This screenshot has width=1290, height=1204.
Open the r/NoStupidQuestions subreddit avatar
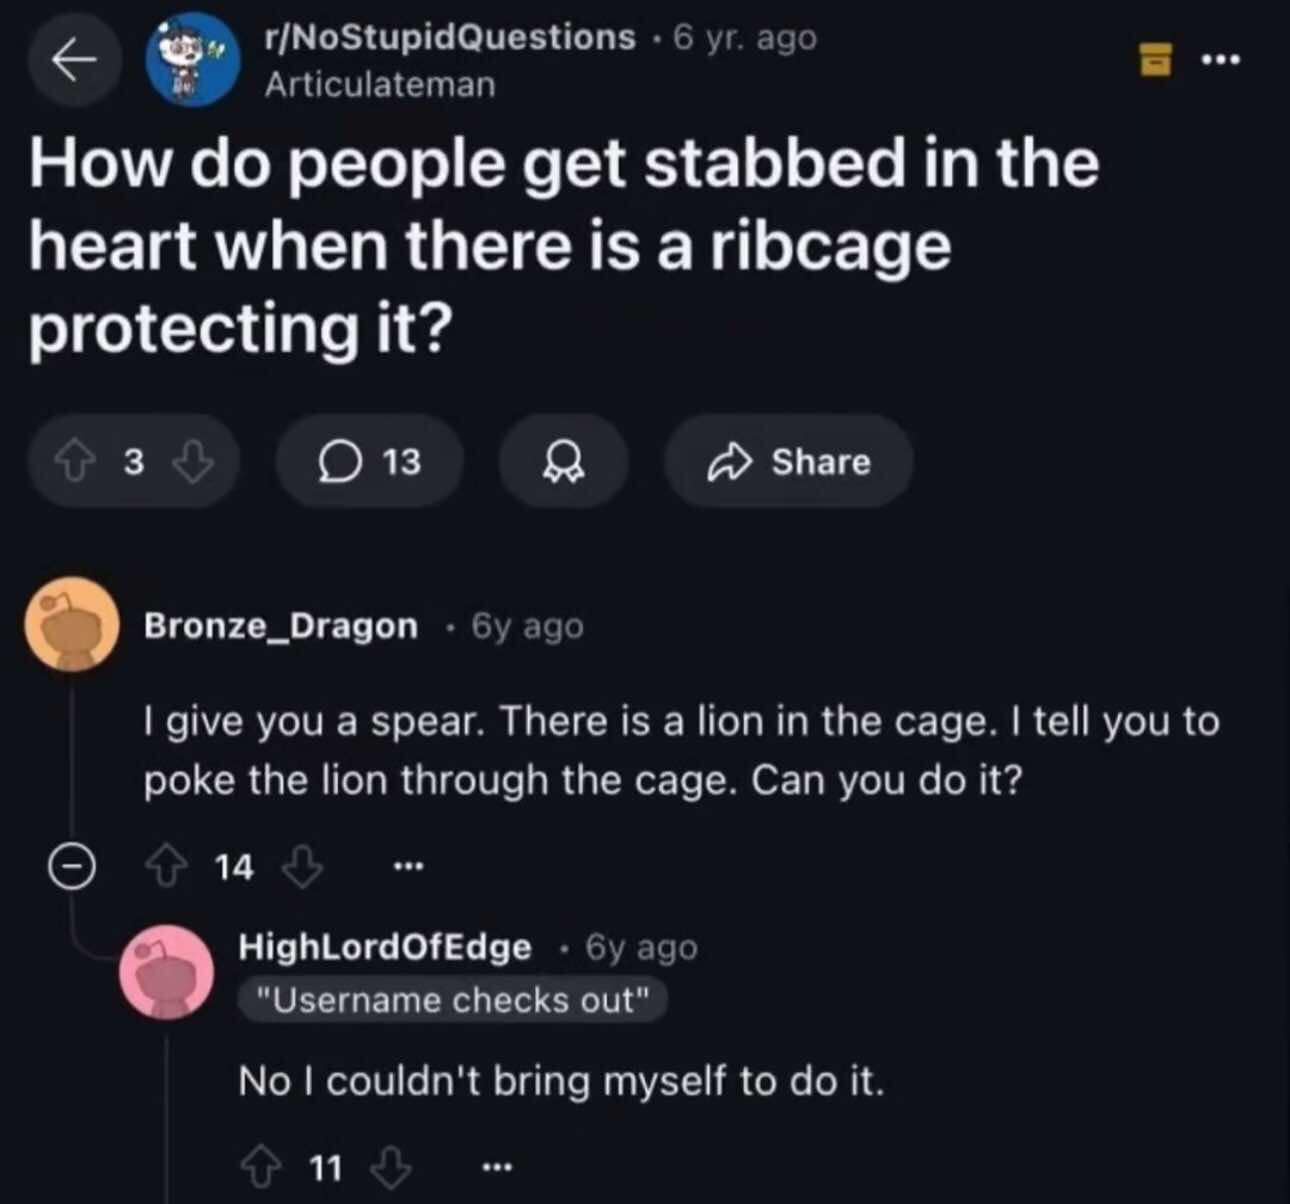192,60
